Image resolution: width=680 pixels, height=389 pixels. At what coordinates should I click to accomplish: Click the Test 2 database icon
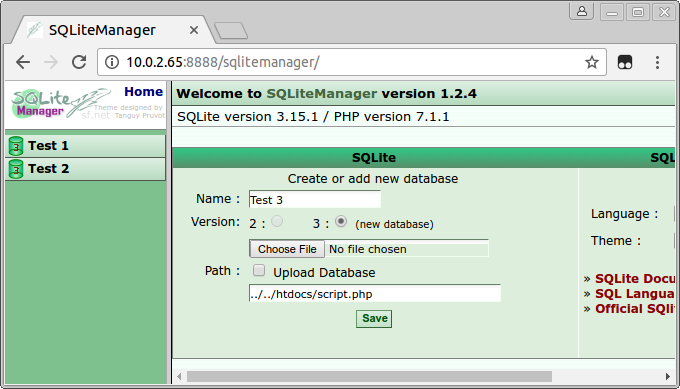(x=16, y=169)
